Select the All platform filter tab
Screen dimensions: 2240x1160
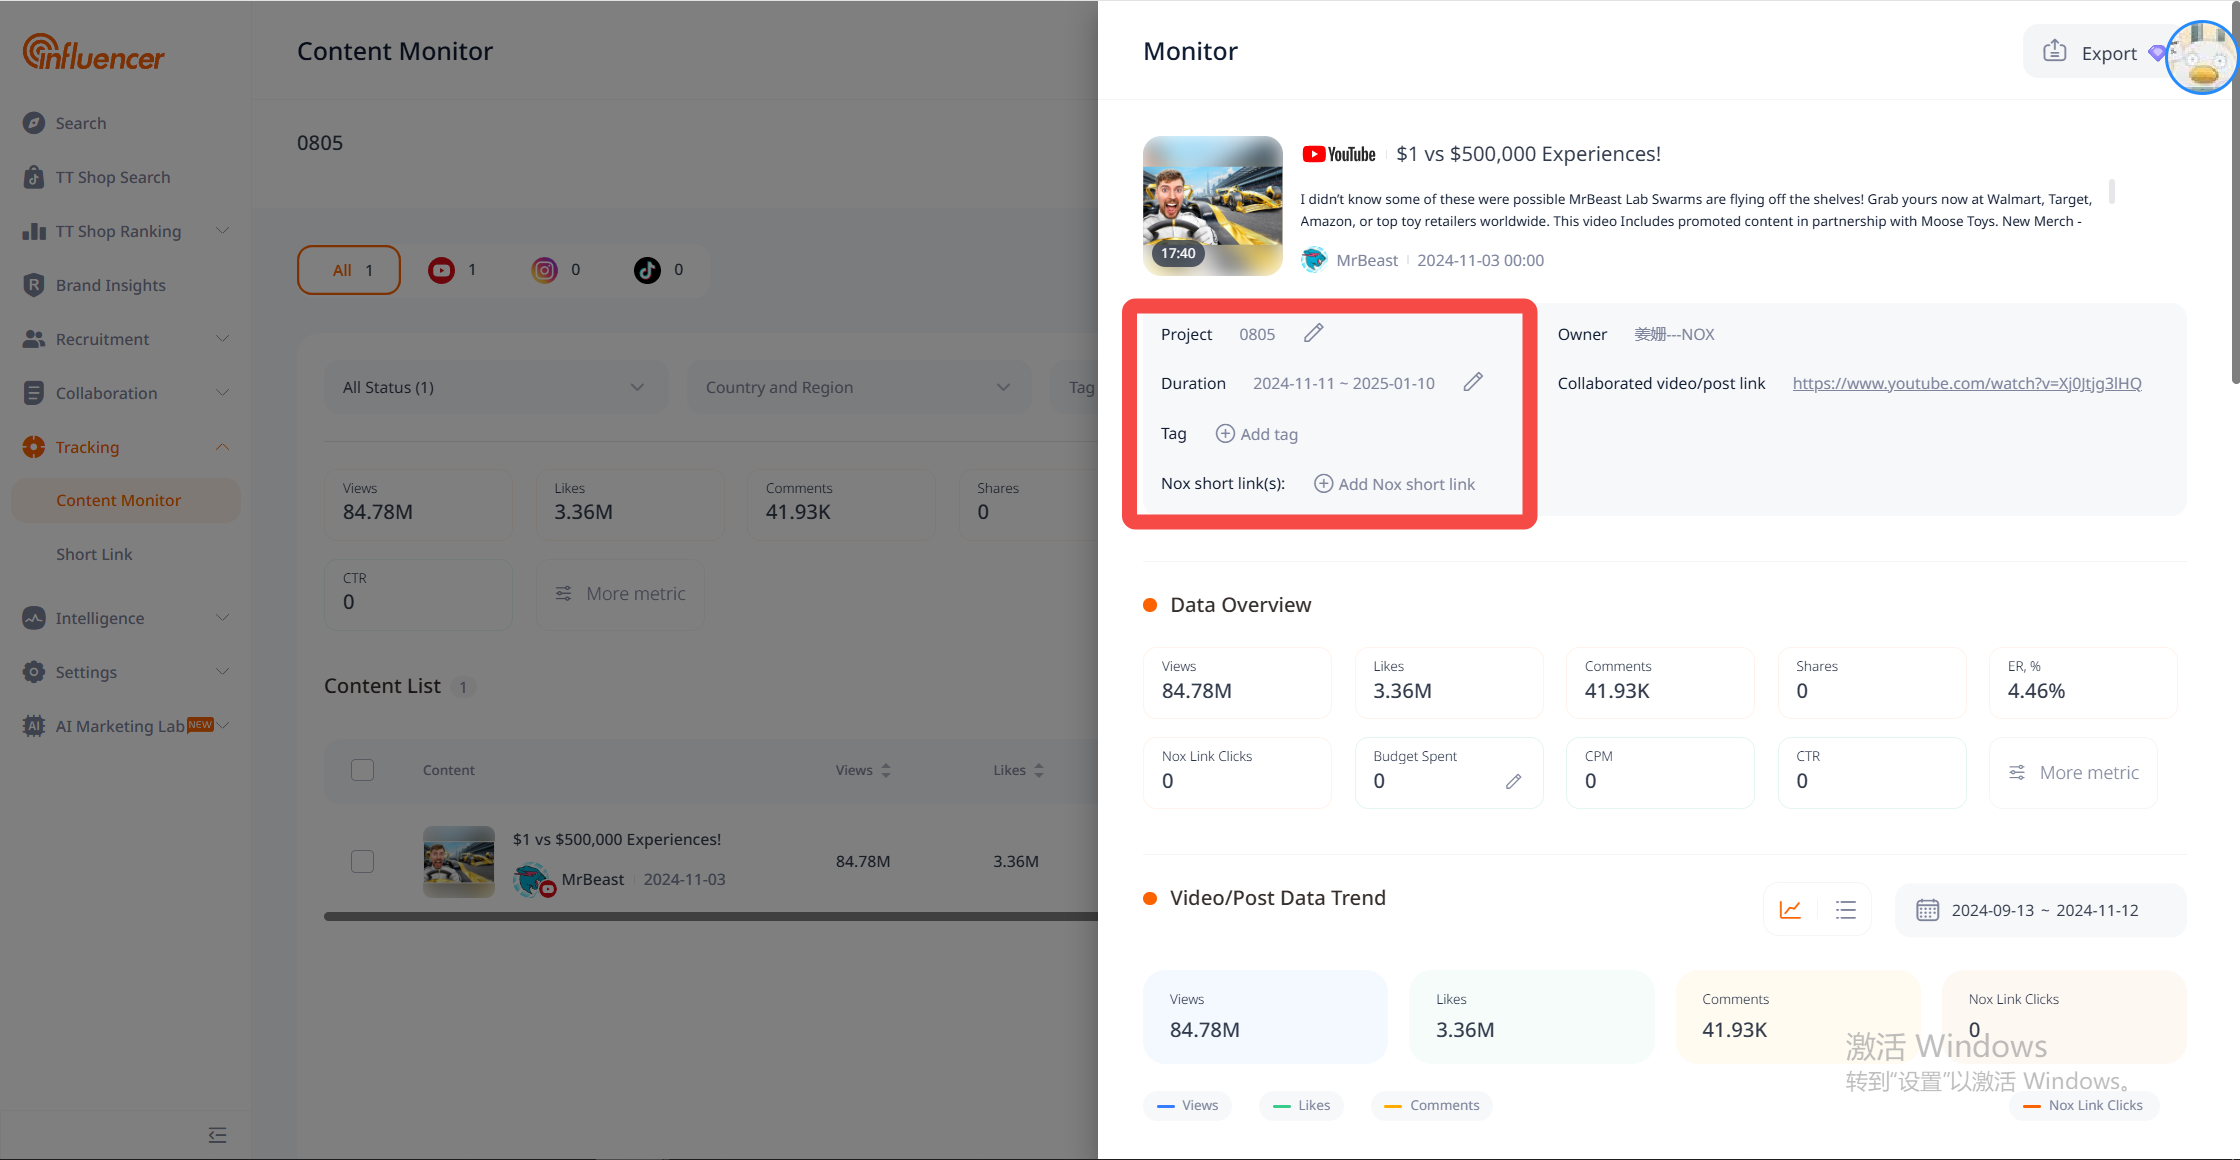[349, 270]
